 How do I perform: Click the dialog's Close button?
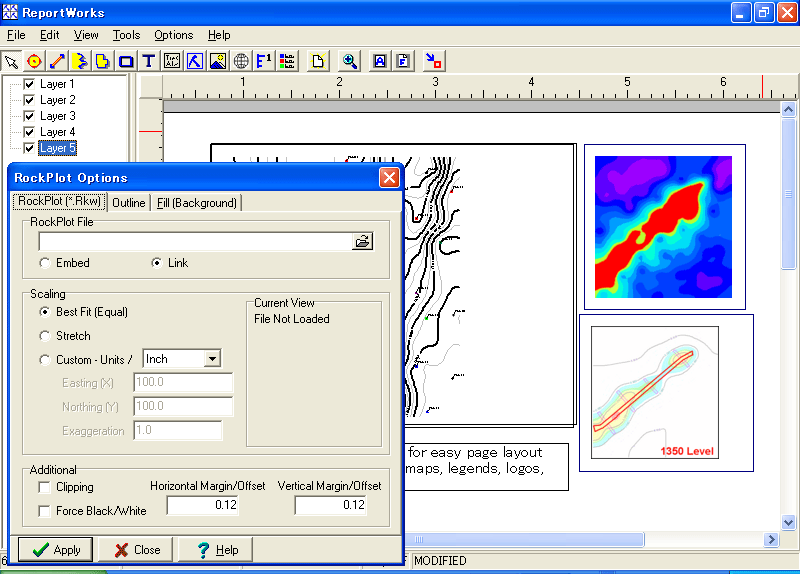point(136,550)
